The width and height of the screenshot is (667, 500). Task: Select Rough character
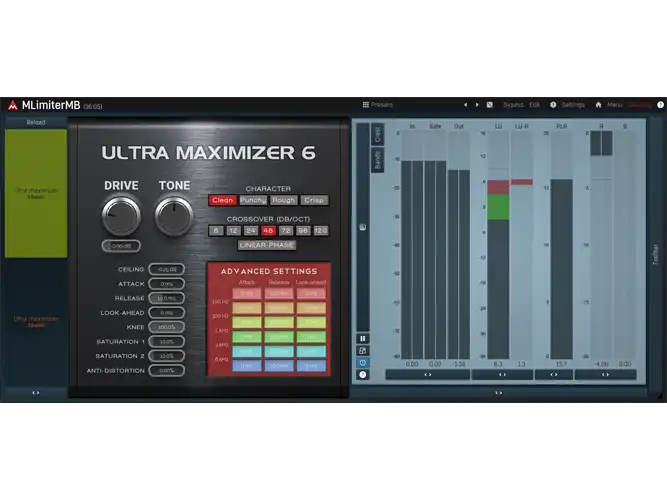[283, 200]
